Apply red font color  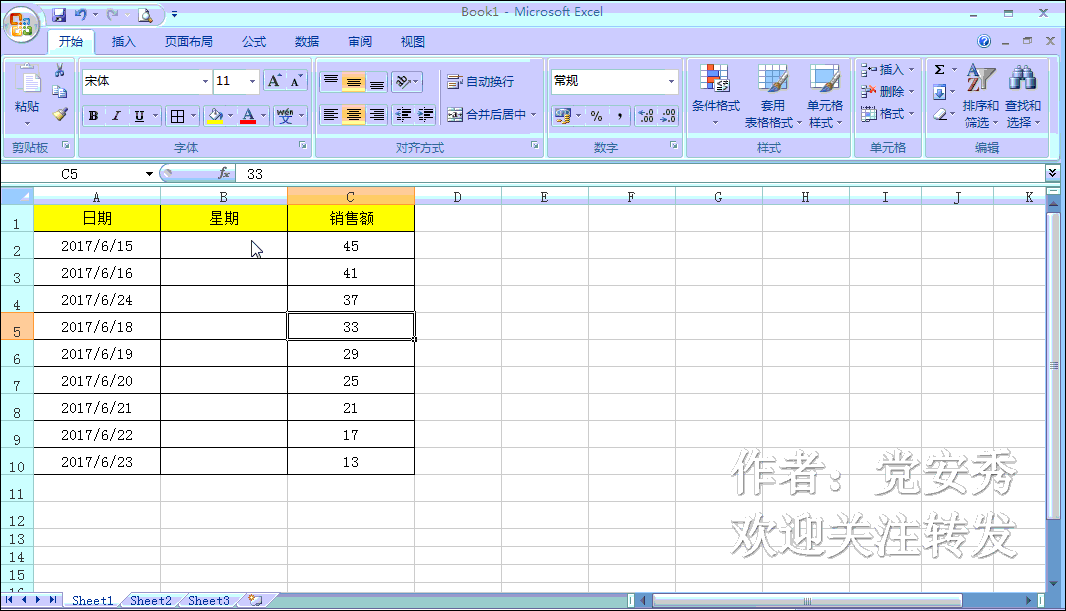248,116
